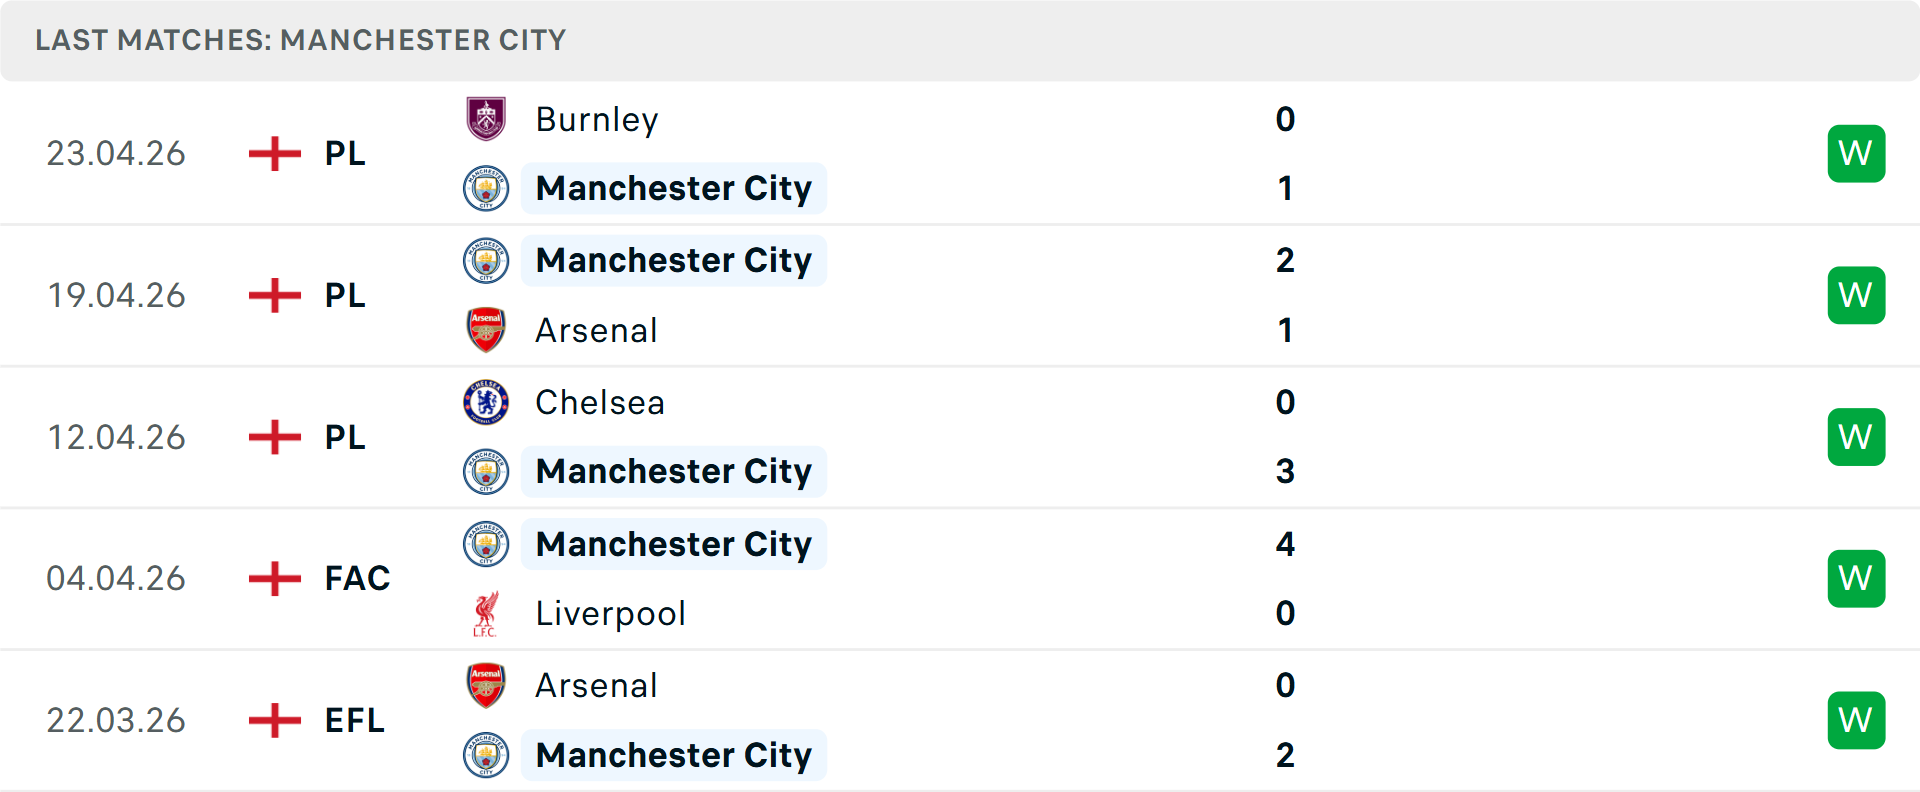Click the Chelsea club crest
Screen dimensions: 1920x792
[x=486, y=402]
